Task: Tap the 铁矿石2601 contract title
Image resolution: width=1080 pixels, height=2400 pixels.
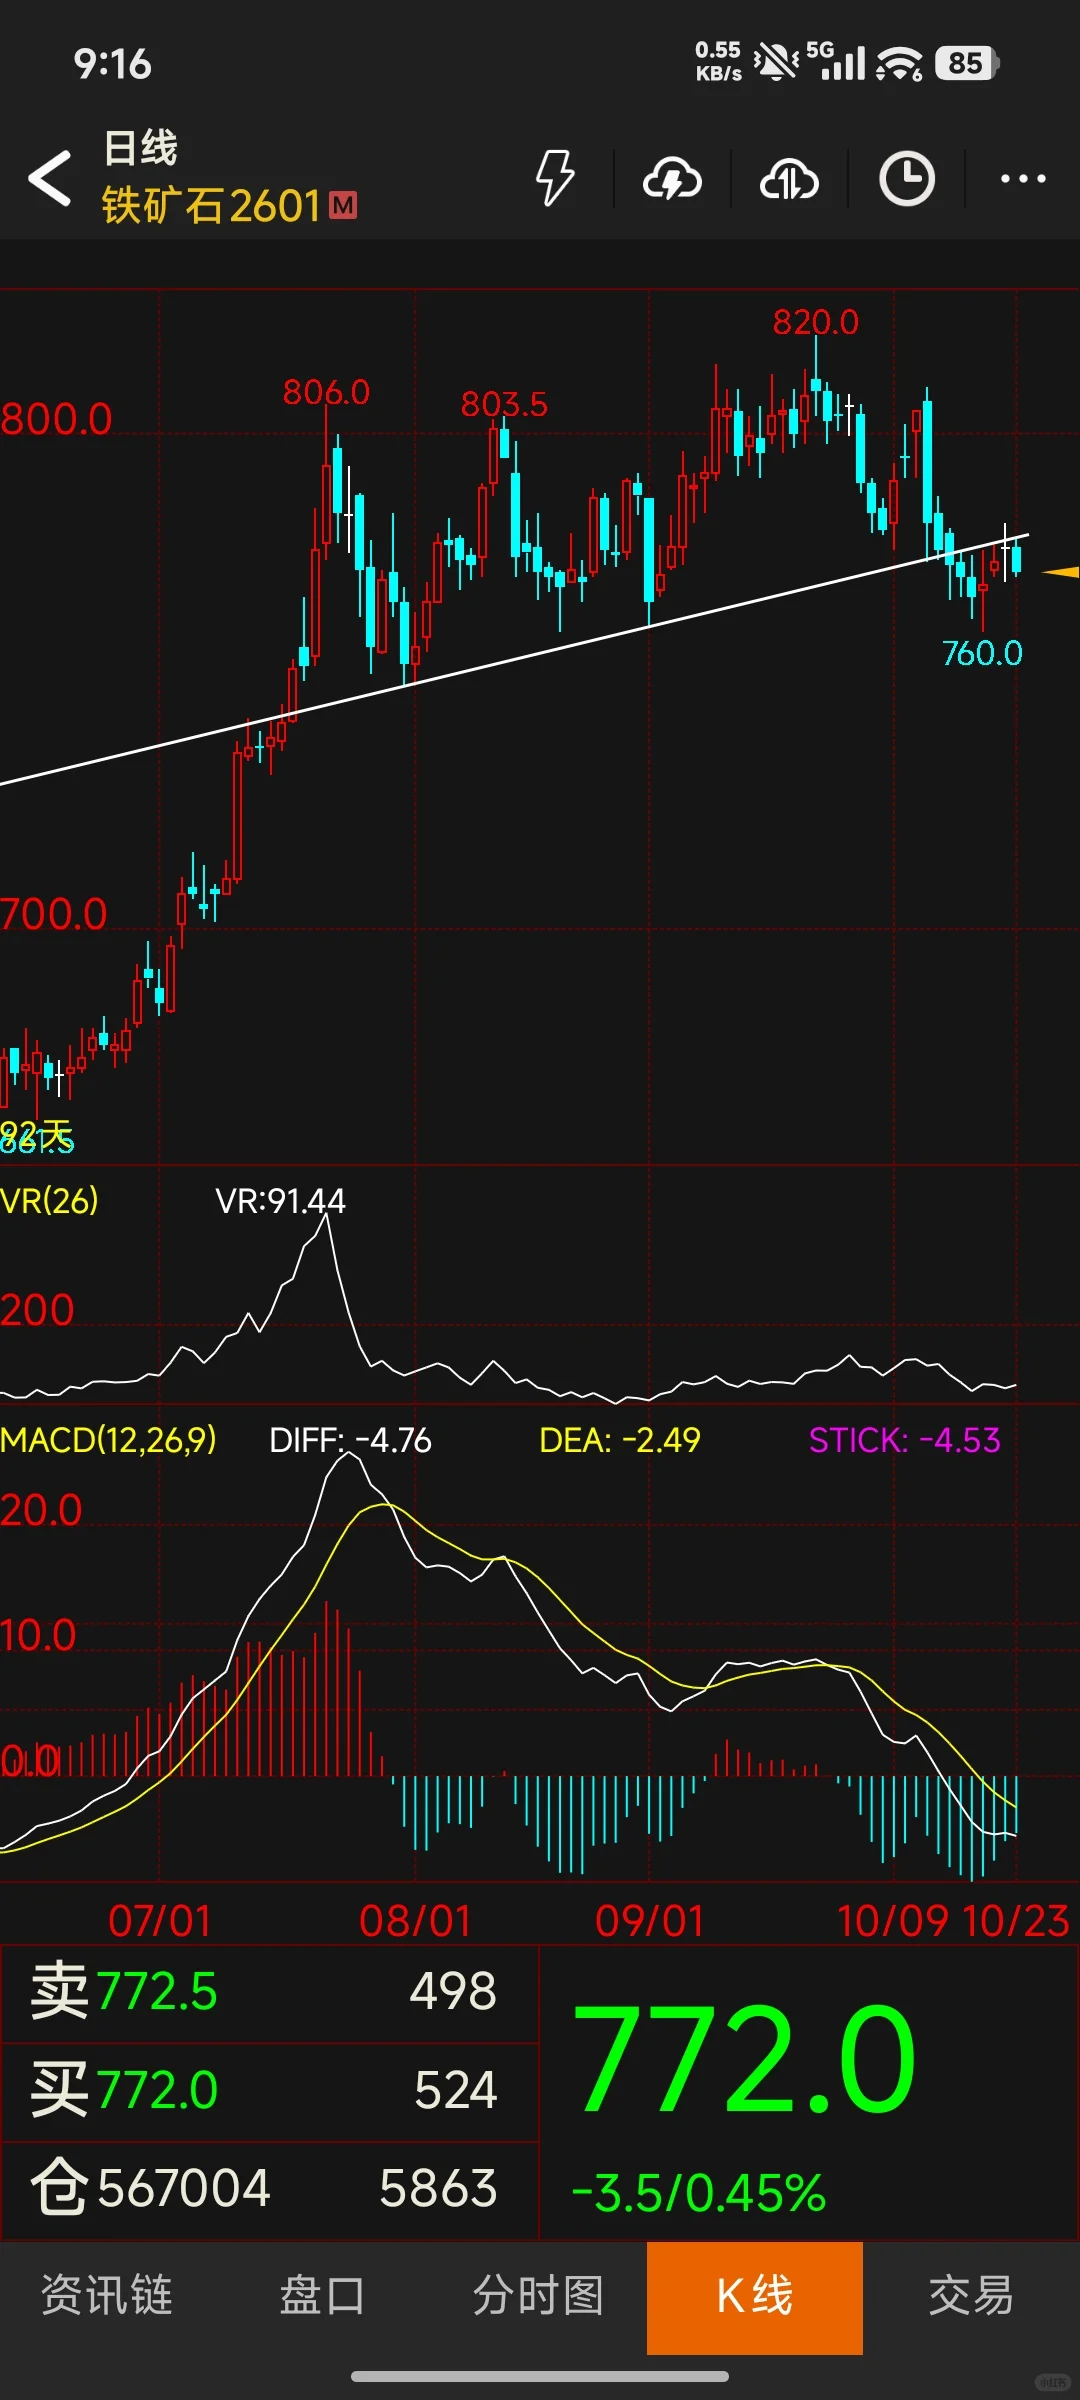Action: [211, 206]
